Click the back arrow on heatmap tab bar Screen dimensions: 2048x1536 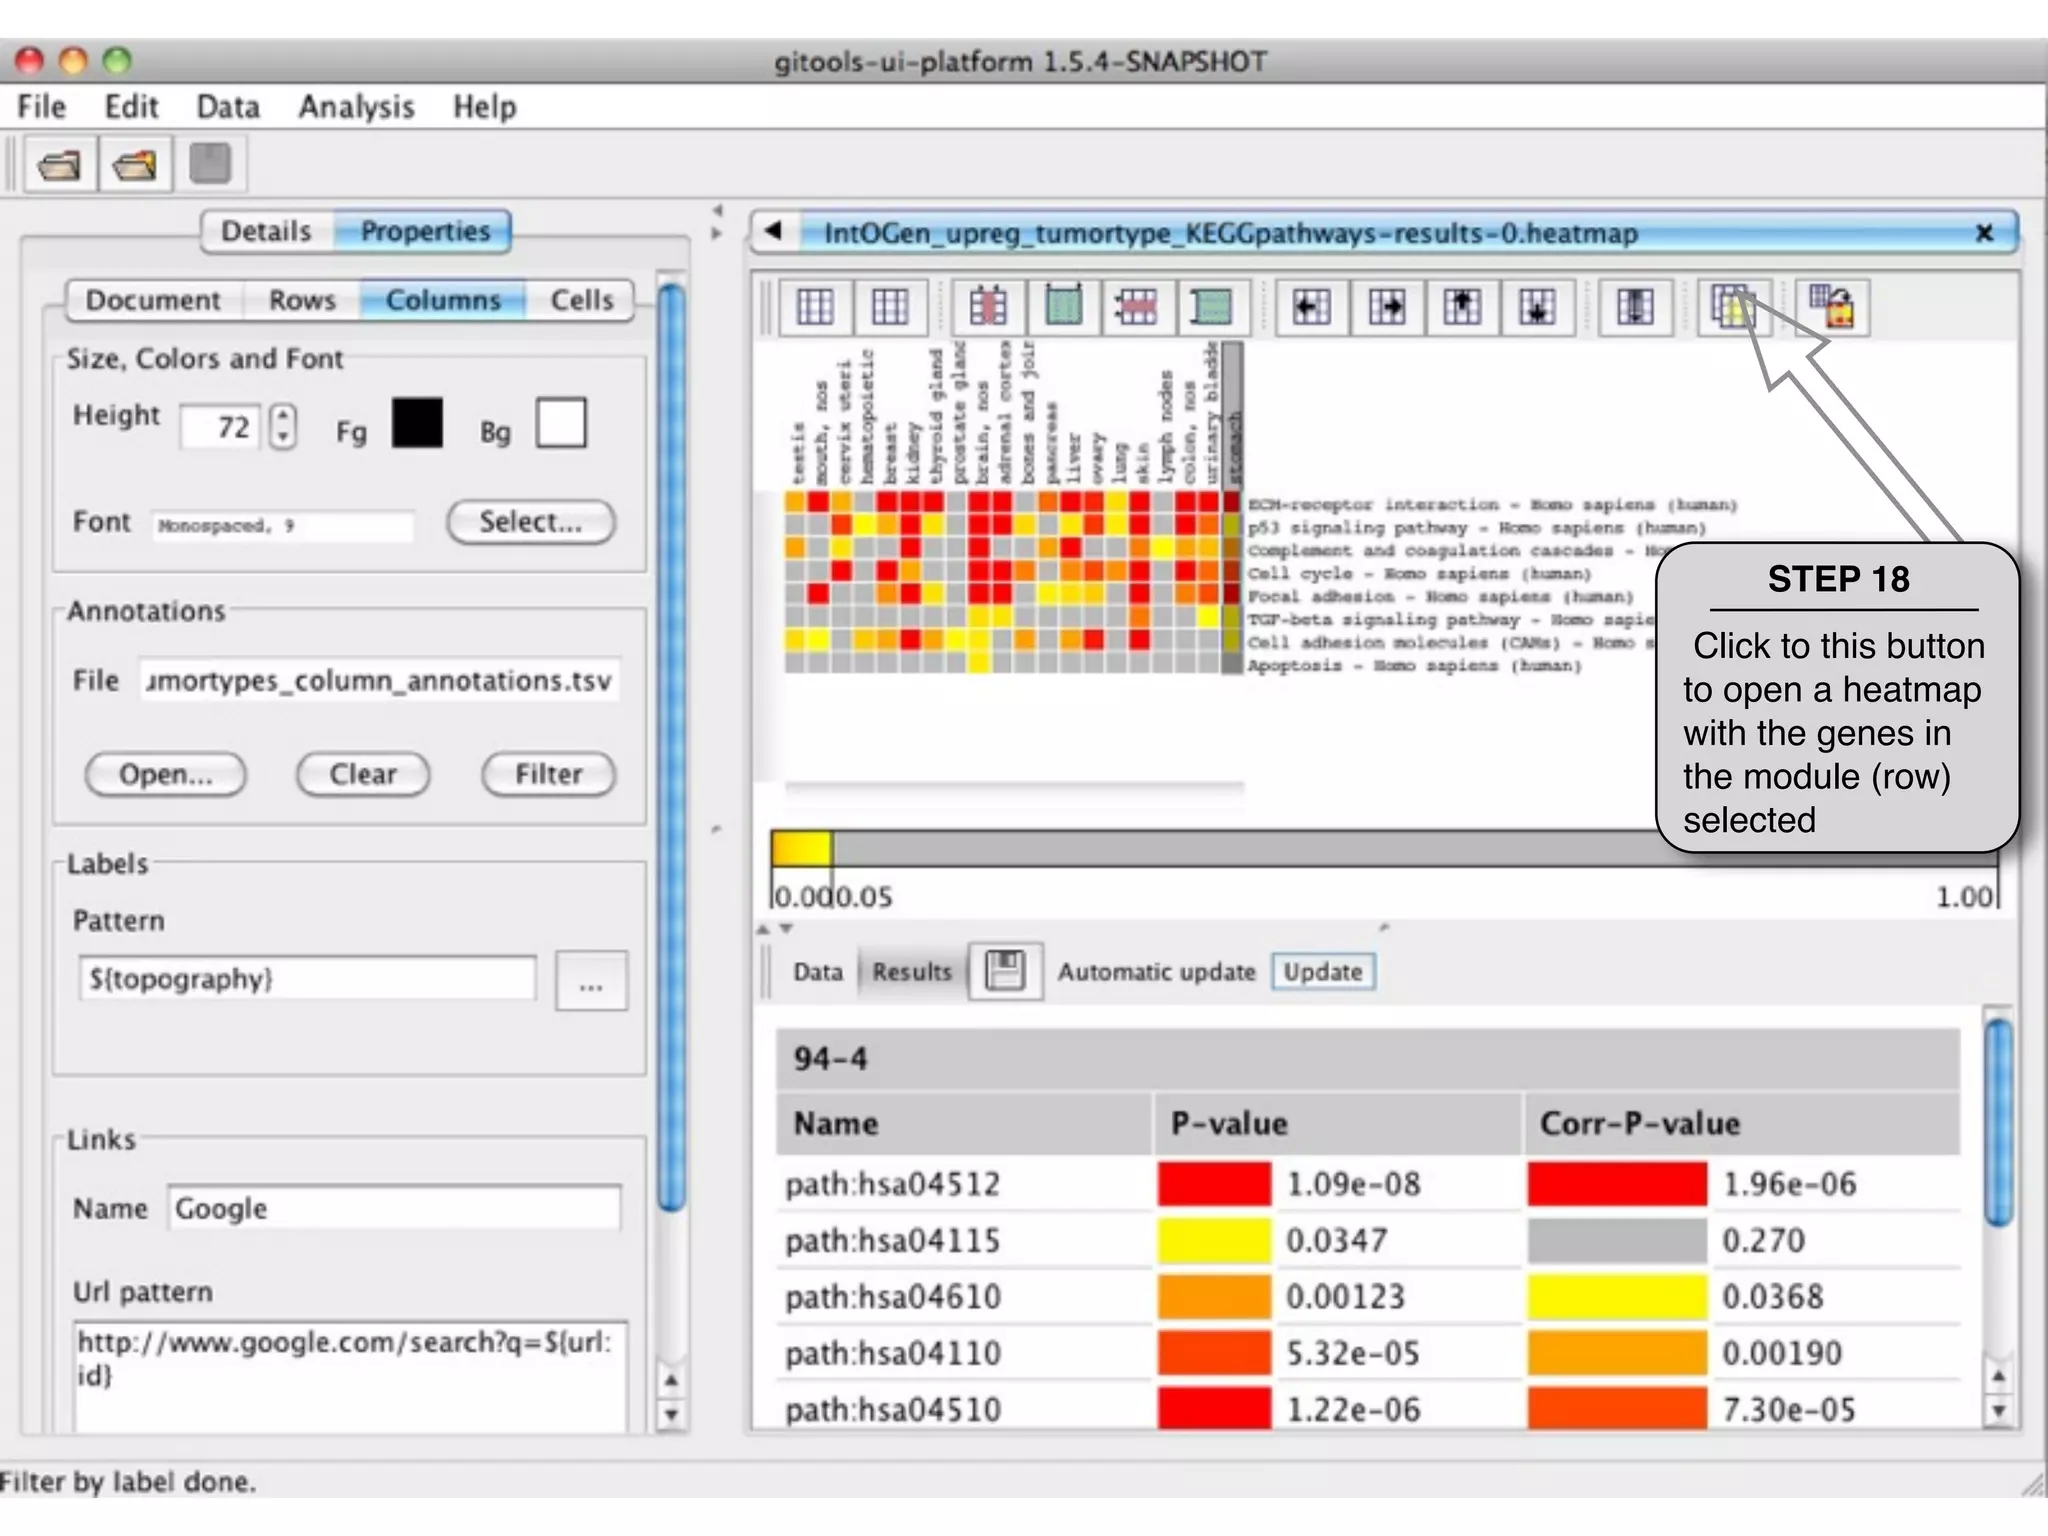tap(772, 232)
